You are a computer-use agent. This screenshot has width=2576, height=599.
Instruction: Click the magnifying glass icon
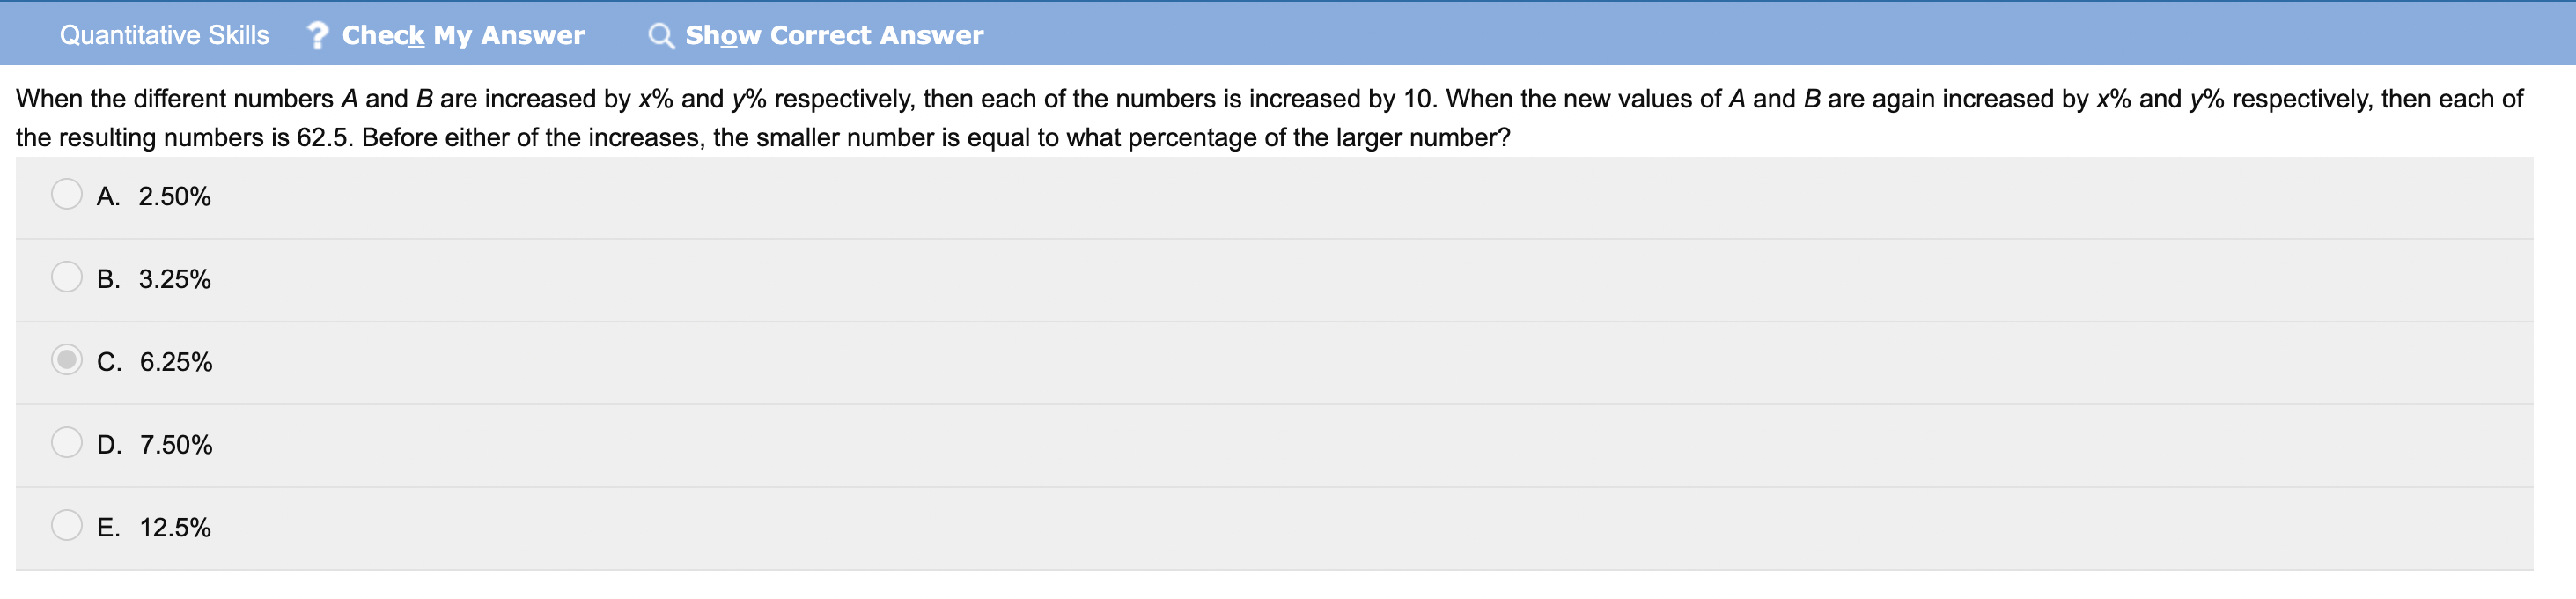pyautogui.click(x=660, y=36)
